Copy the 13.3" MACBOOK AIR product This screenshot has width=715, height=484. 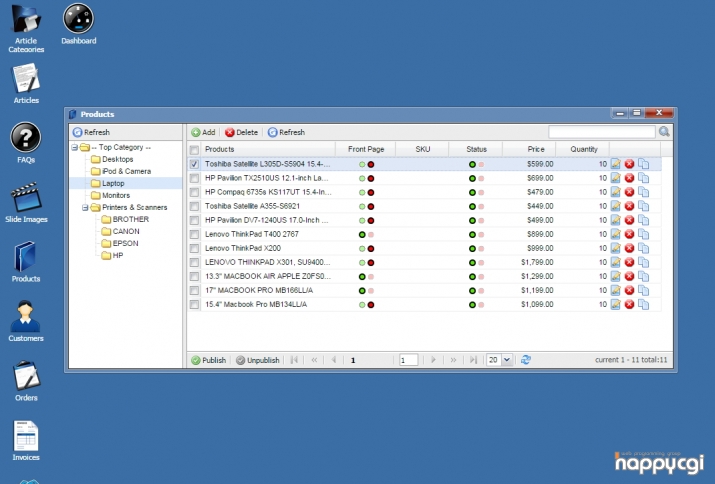tap(643, 276)
